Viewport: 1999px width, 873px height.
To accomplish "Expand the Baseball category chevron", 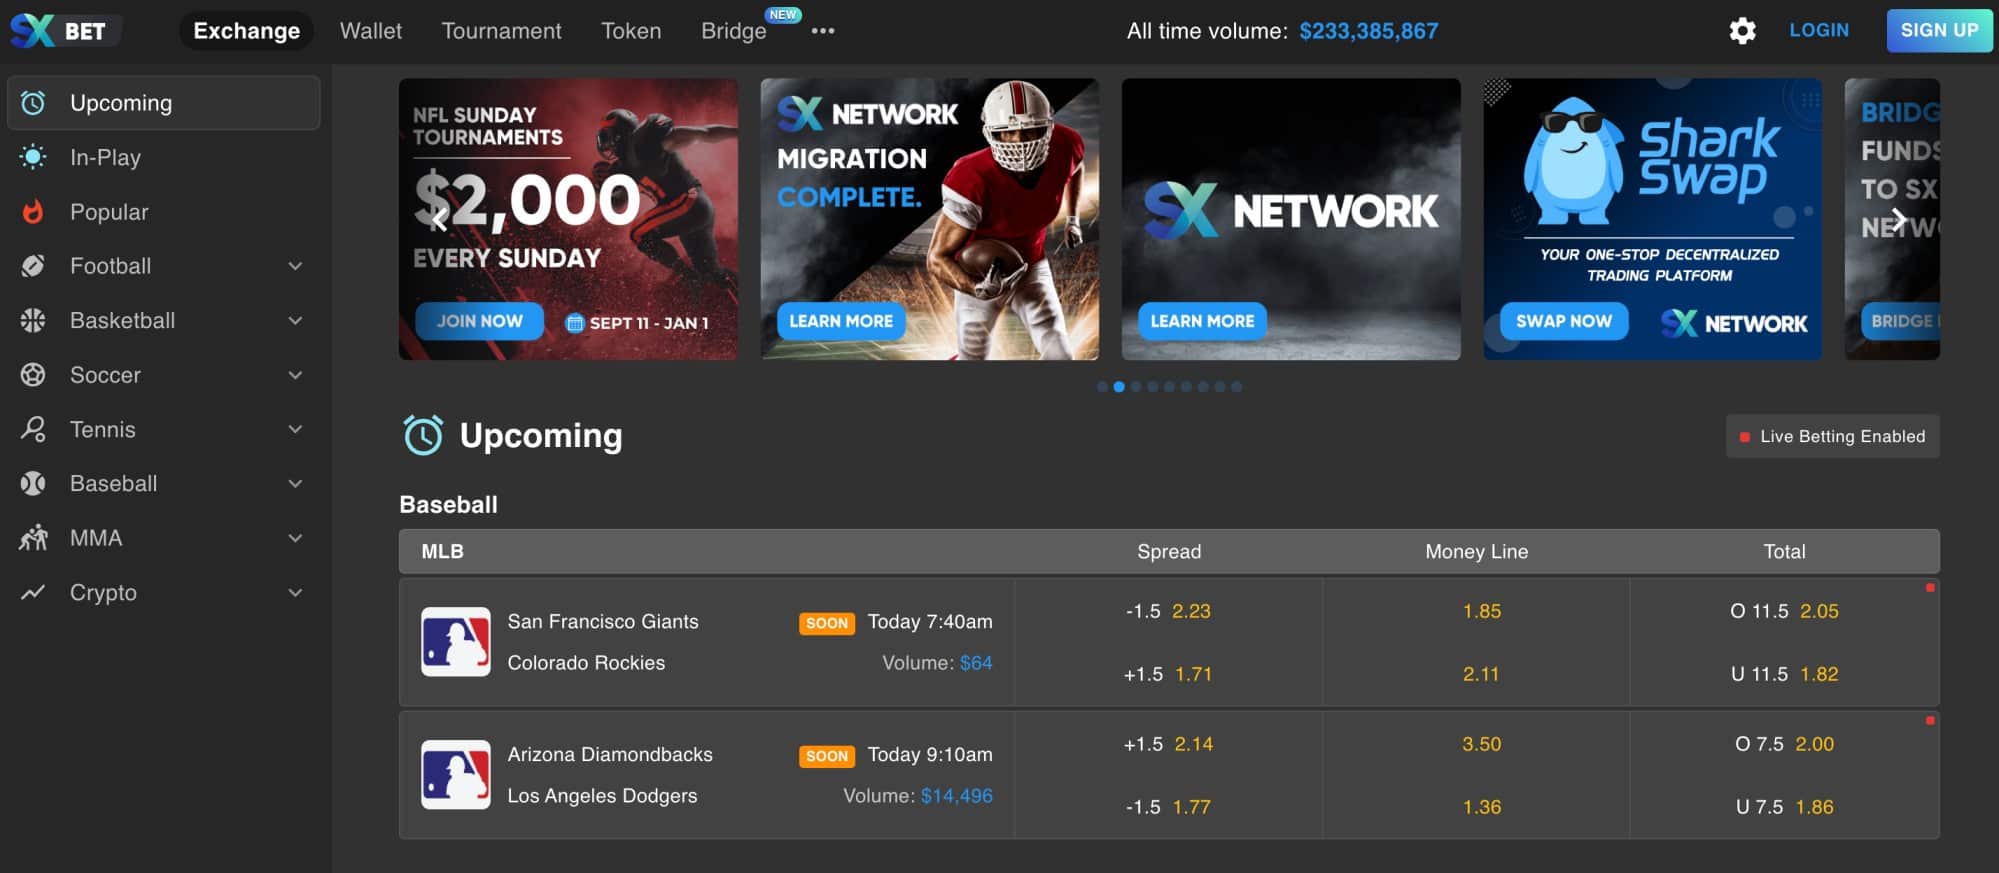I will [x=295, y=484].
